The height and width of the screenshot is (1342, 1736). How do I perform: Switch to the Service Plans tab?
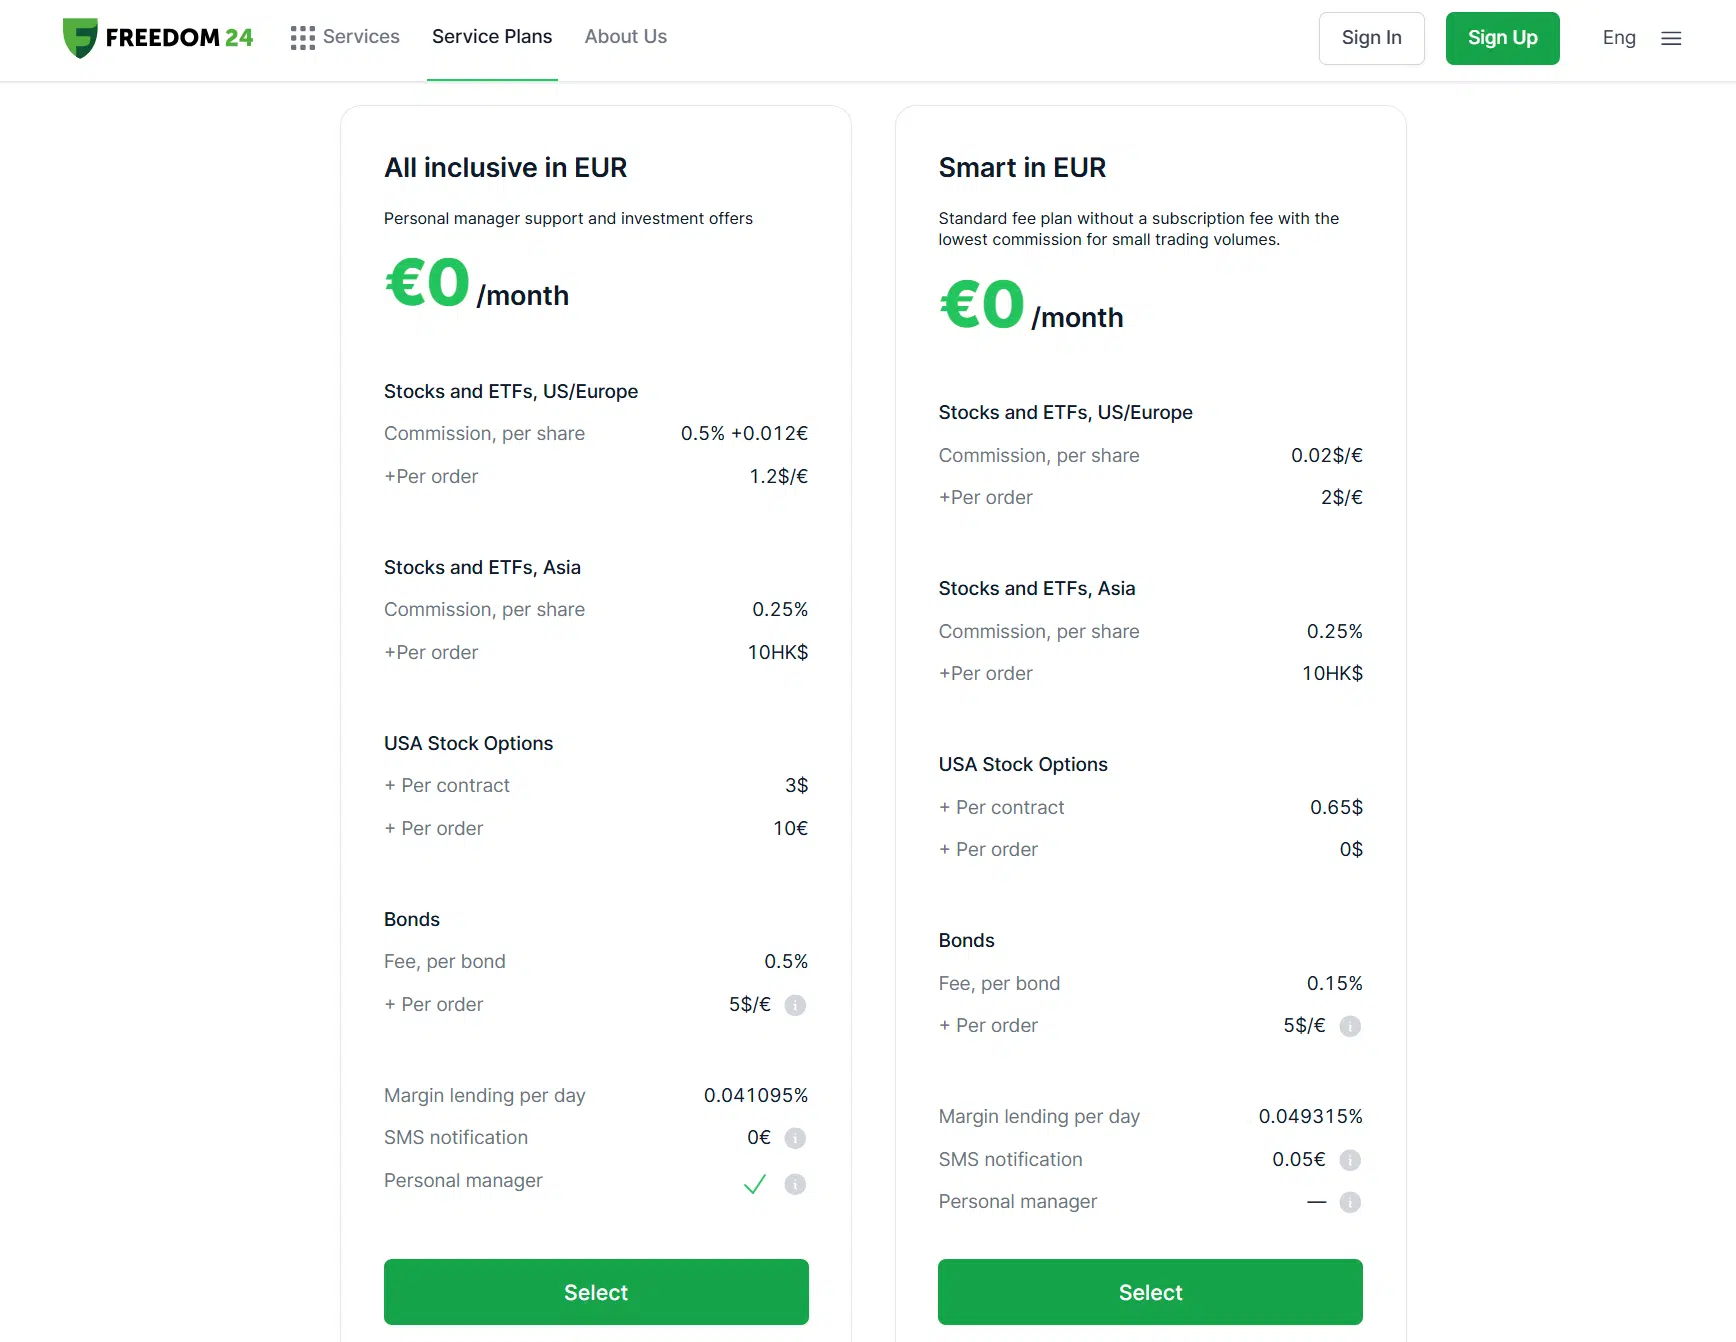tap(492, 37)
